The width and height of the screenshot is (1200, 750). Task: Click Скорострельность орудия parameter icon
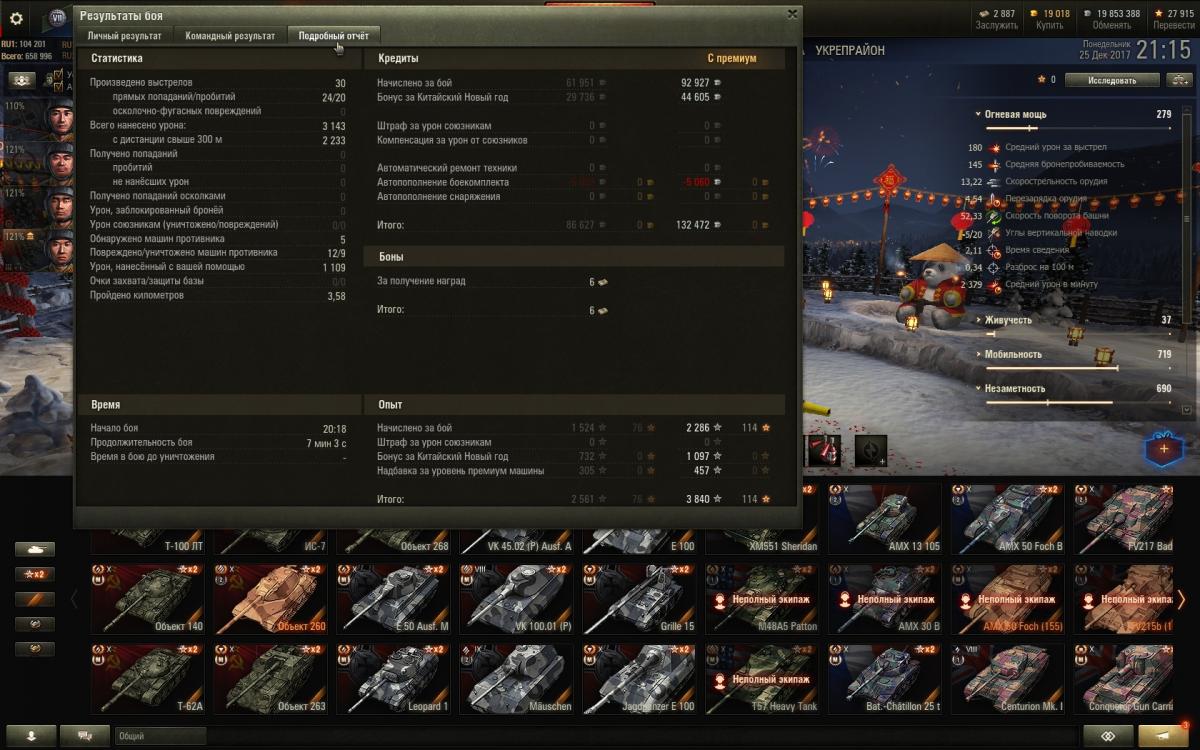[994, 182]
